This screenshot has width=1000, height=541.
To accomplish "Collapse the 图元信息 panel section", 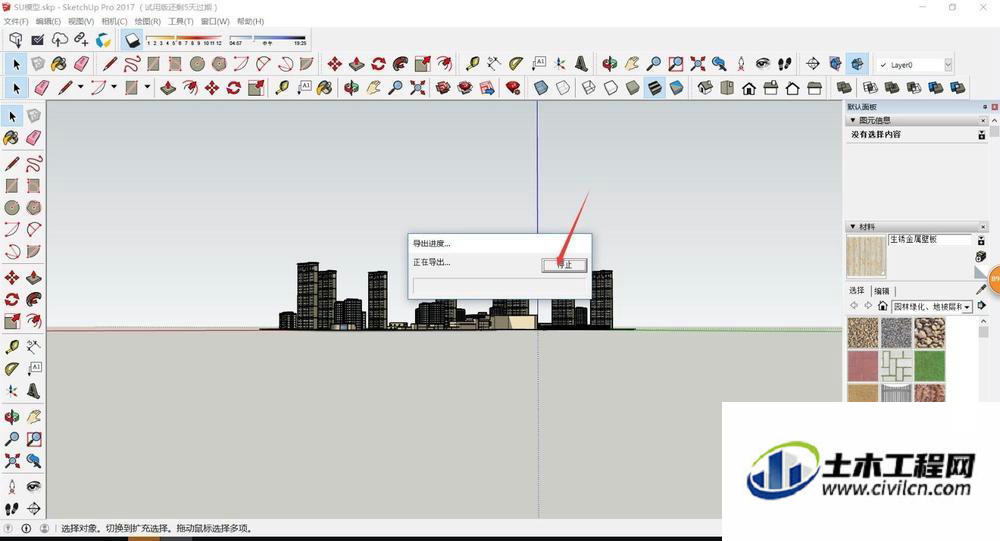I will tap(853, 120).
